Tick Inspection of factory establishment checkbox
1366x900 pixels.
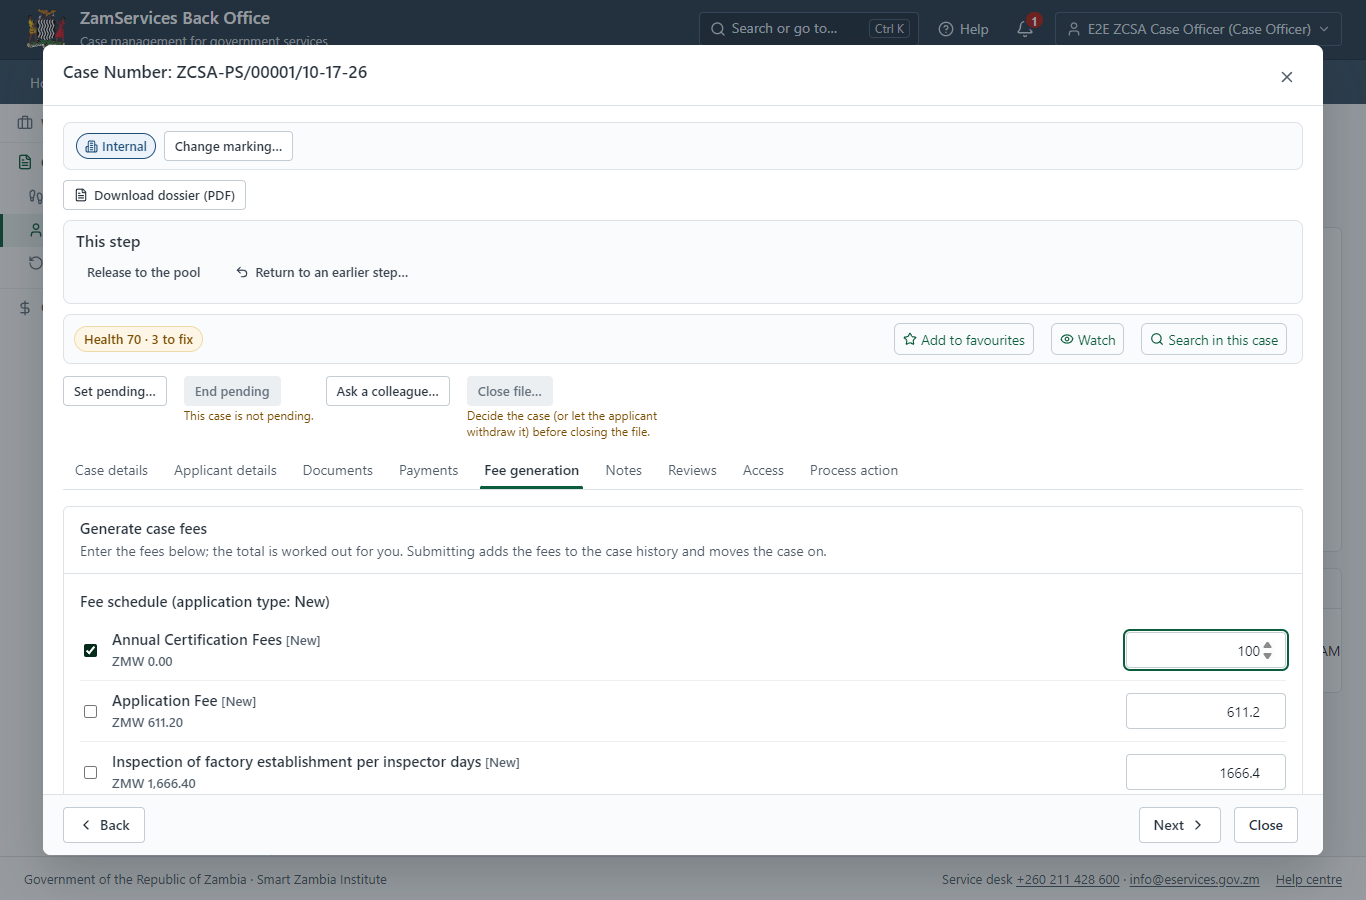91,772
